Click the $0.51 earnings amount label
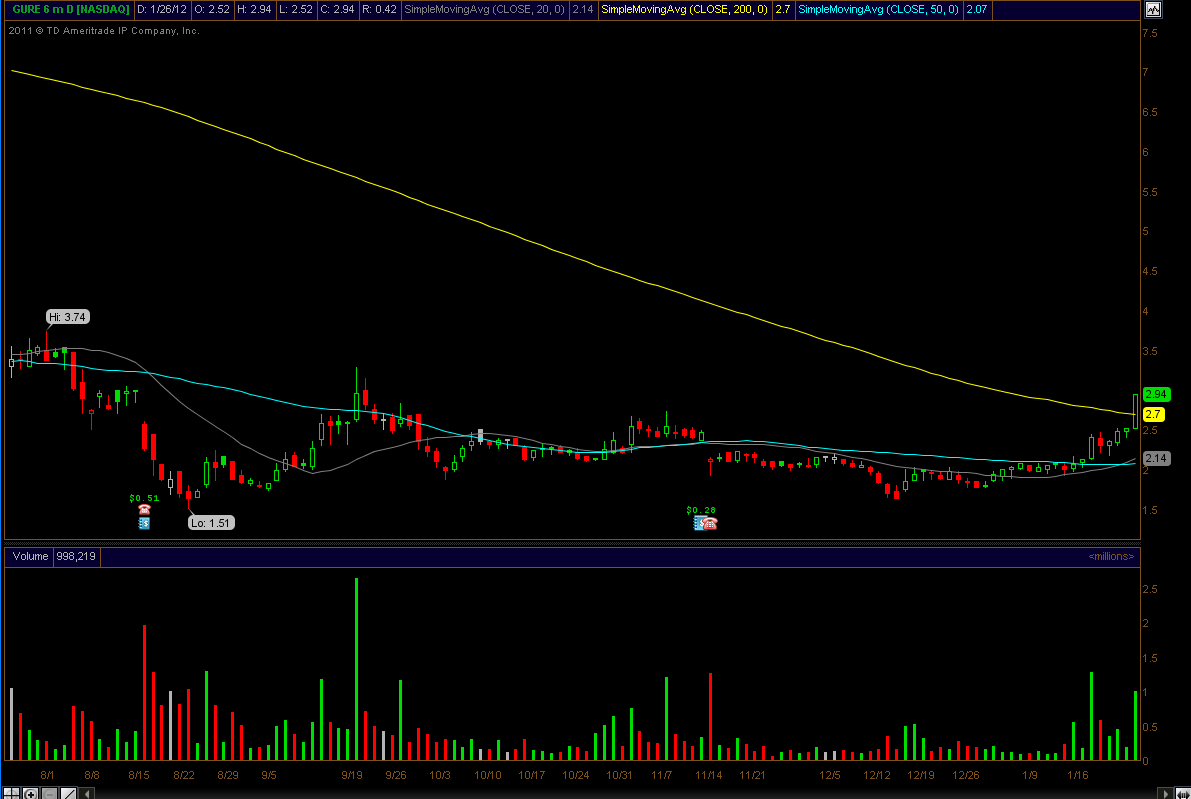 pyautogui.click(x=144, y=498)
